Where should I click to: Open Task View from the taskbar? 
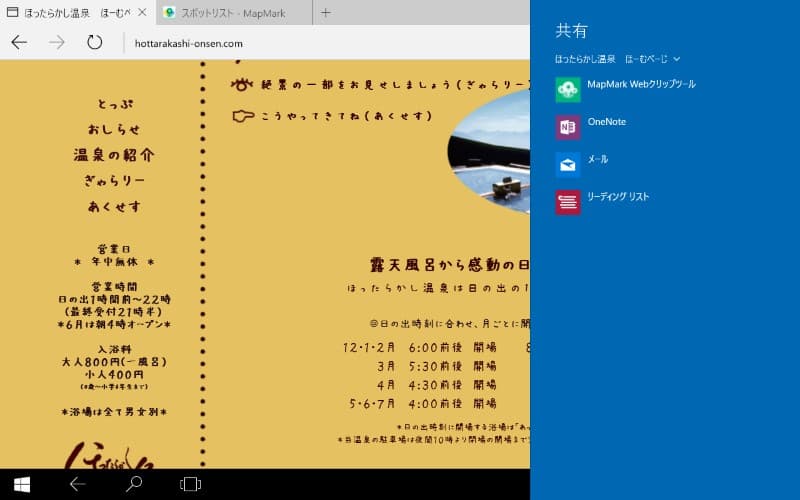coord(189,484)
